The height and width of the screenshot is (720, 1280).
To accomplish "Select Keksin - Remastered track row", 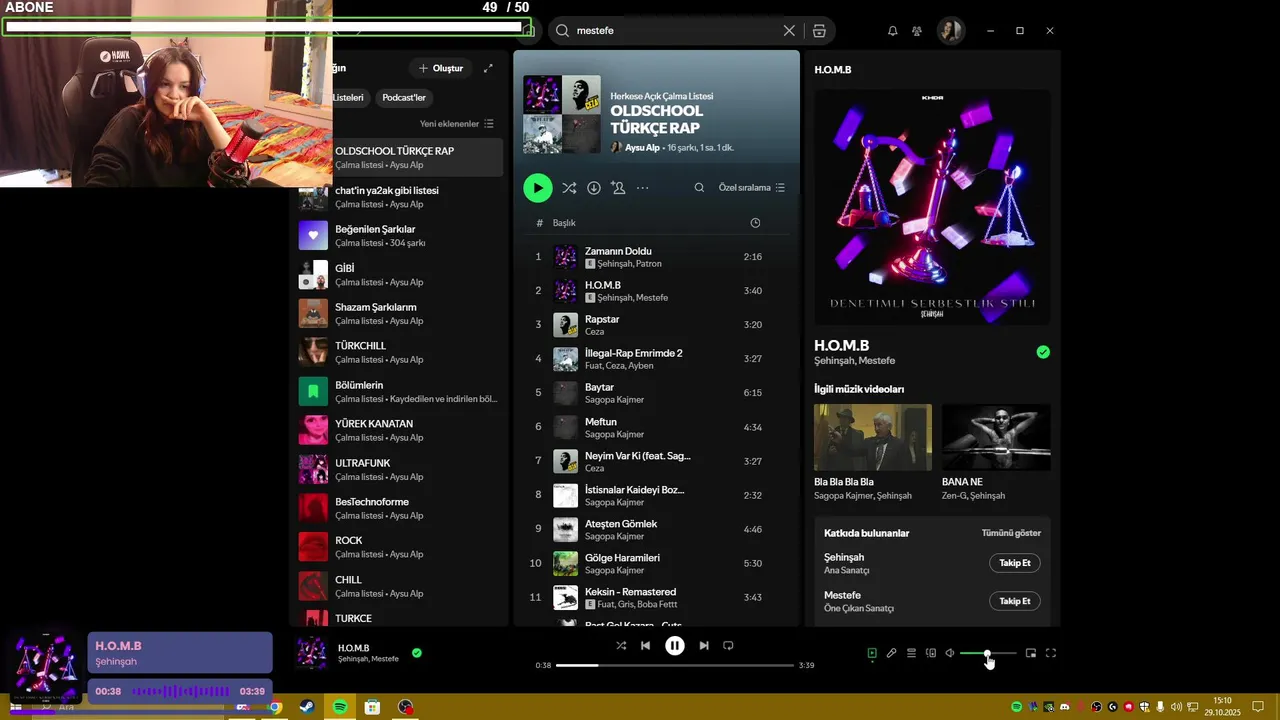I will [656, 597].
